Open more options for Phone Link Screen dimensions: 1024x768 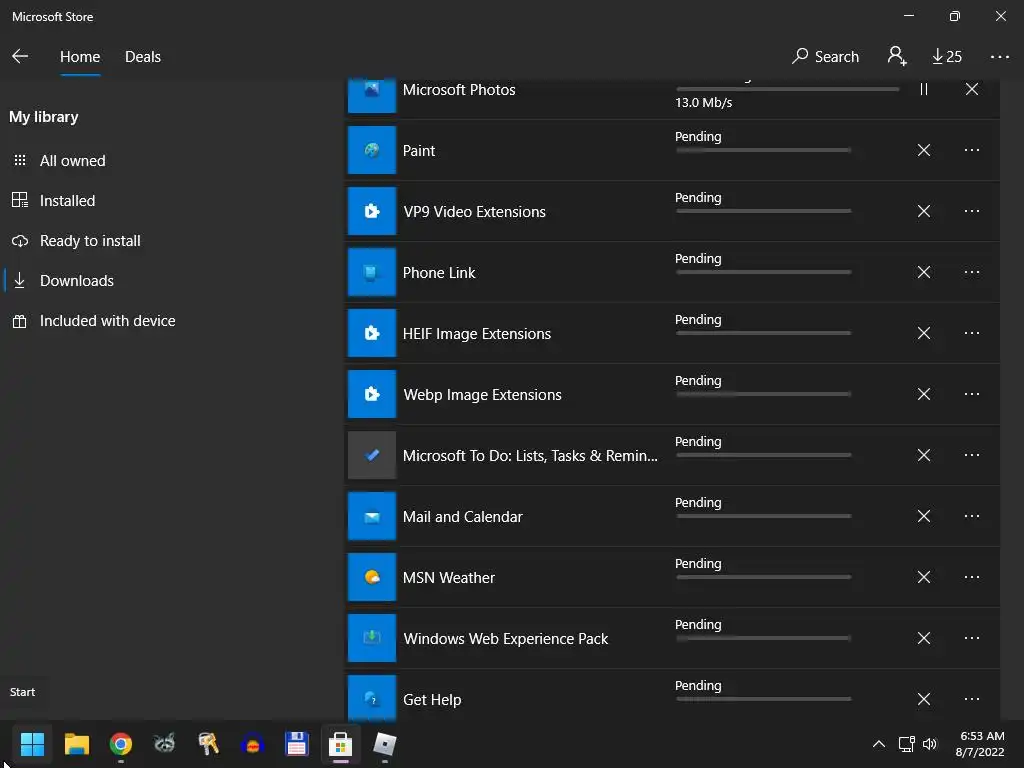coord(972,272)
